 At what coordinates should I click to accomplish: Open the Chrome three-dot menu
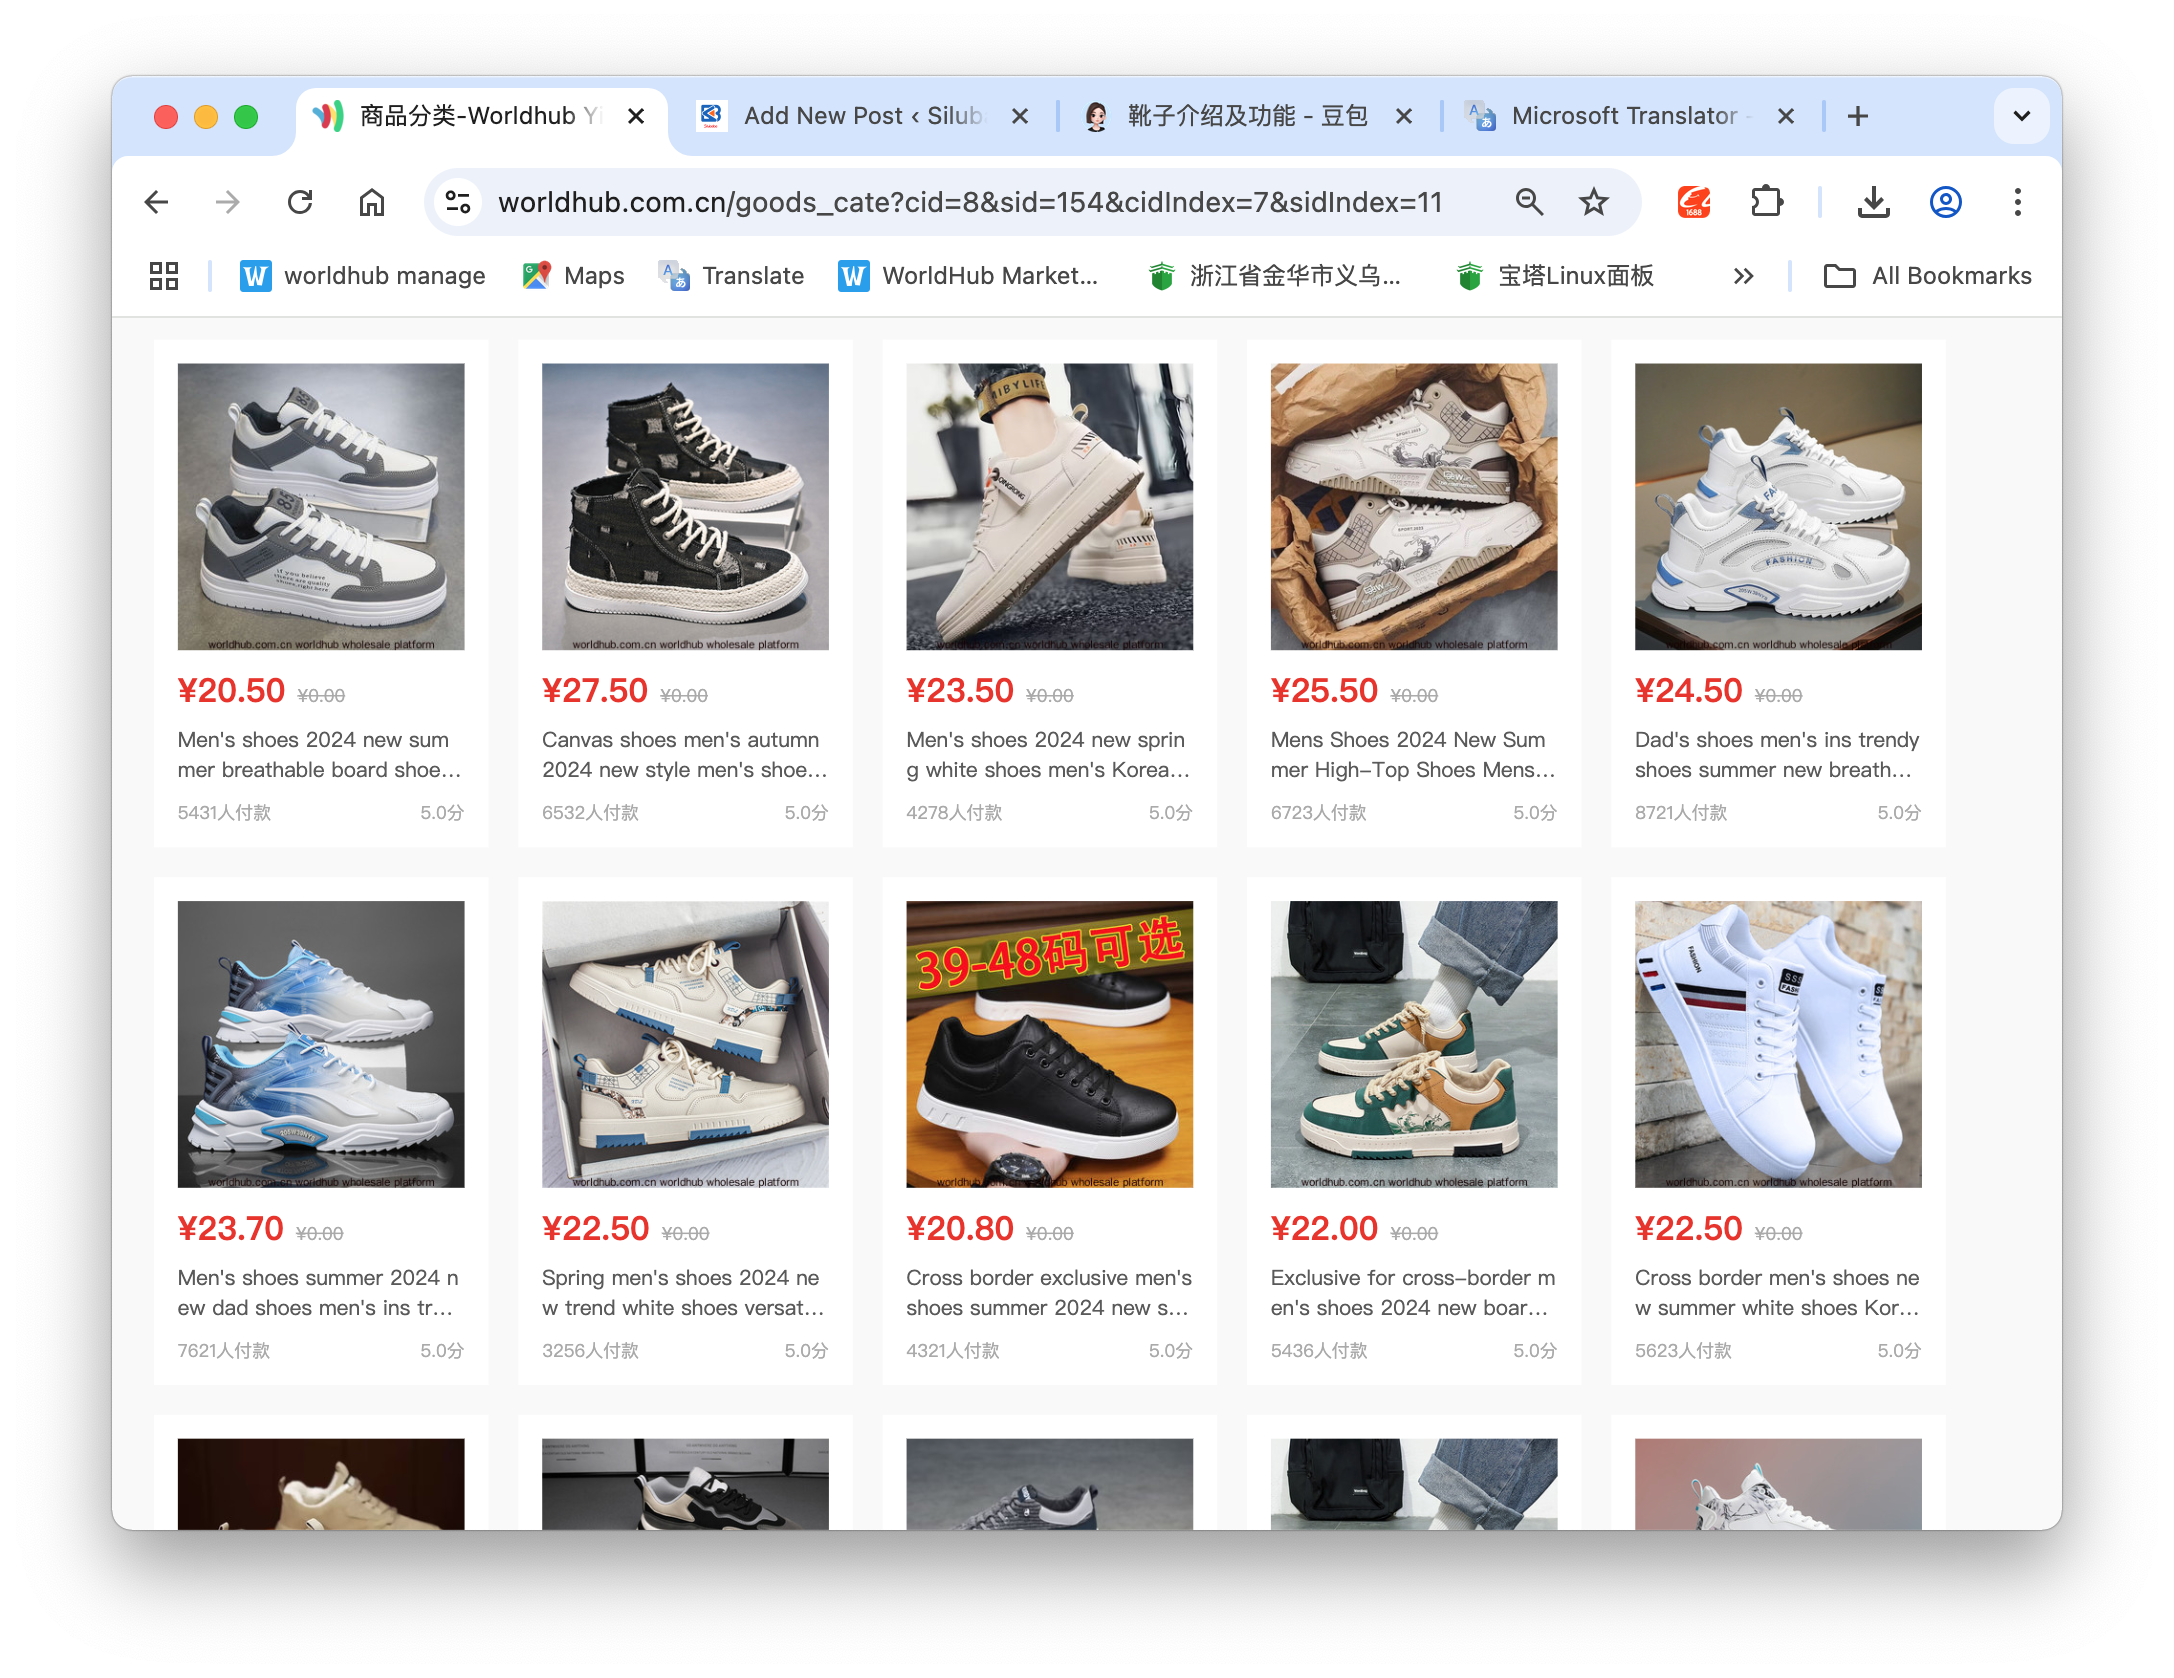pyautogui.click(x=2017, y=203)
